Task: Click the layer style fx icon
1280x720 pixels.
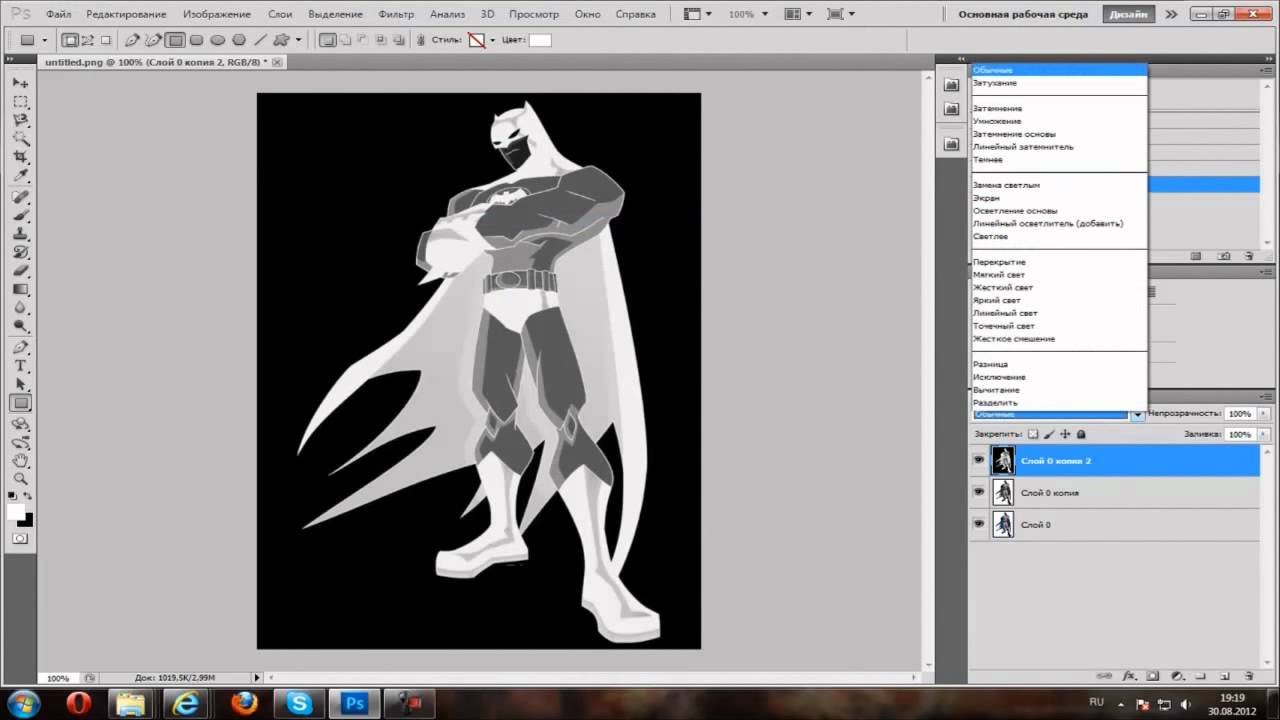Action: pyautogui.click(x=1129, y=676)
